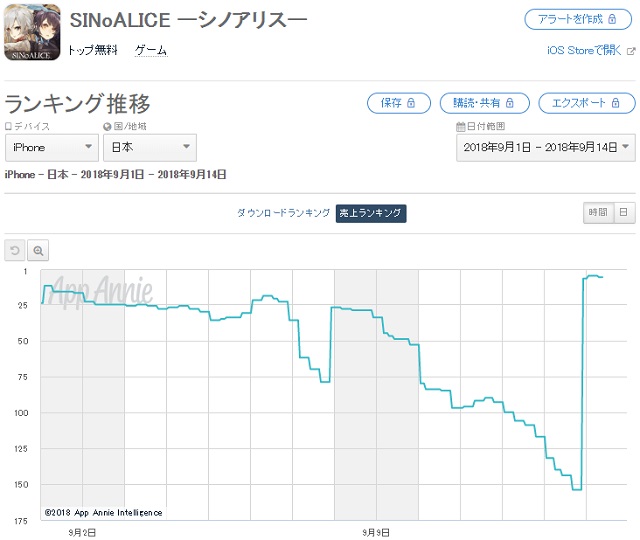Open iOS Storeで開く link
The image size is (640, 540).
584,51
